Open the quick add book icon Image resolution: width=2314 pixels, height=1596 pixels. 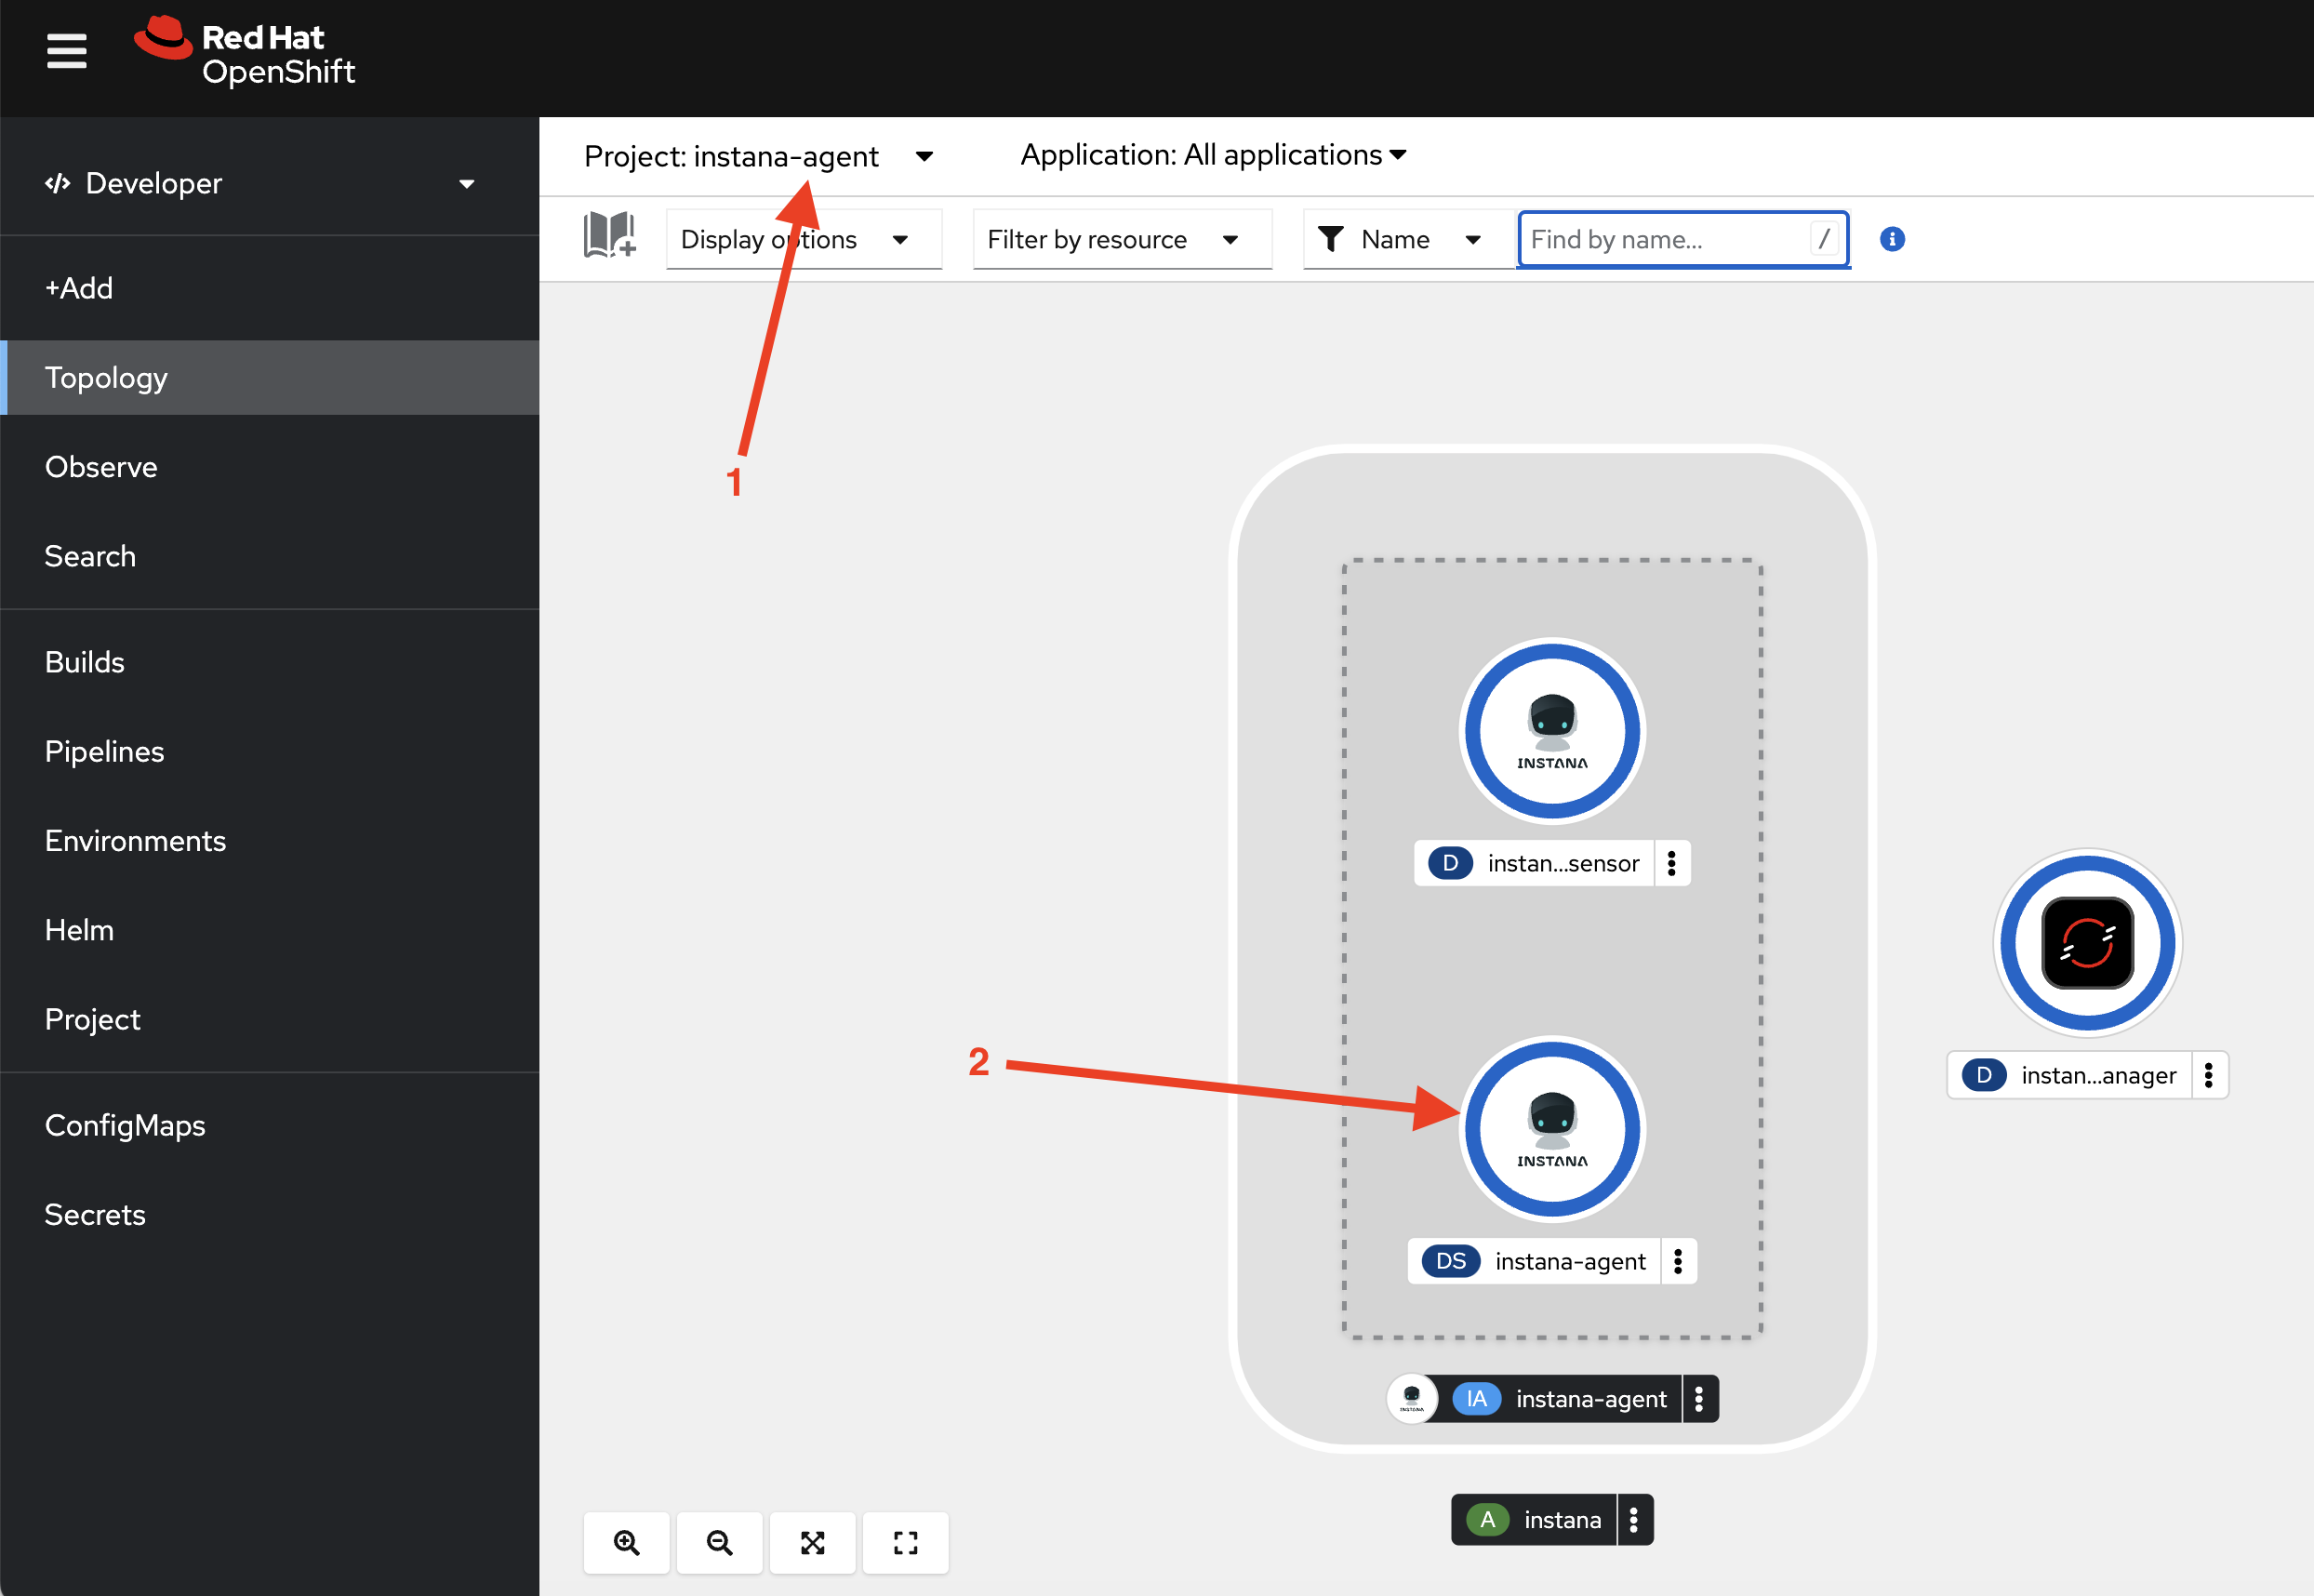609,236
